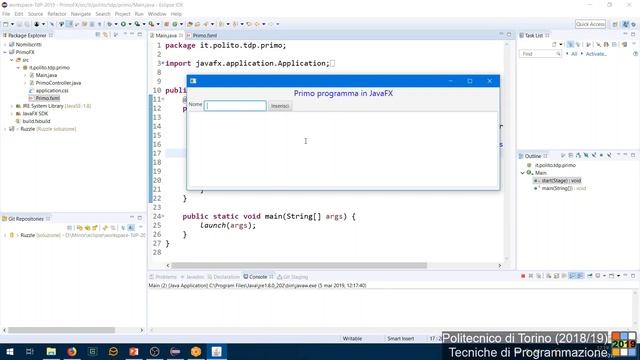Click the Open Type toolbar icon

[190, 24]
